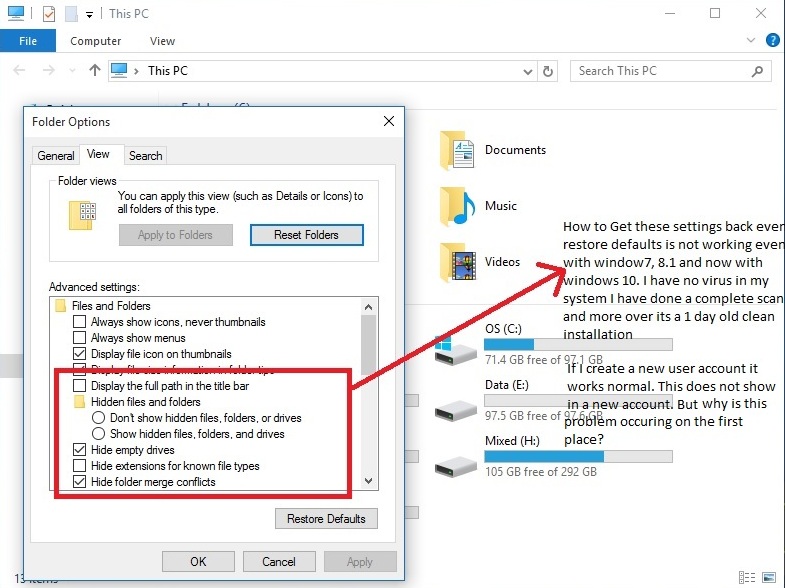Uncheck Hide empty drives

[79, 450]
